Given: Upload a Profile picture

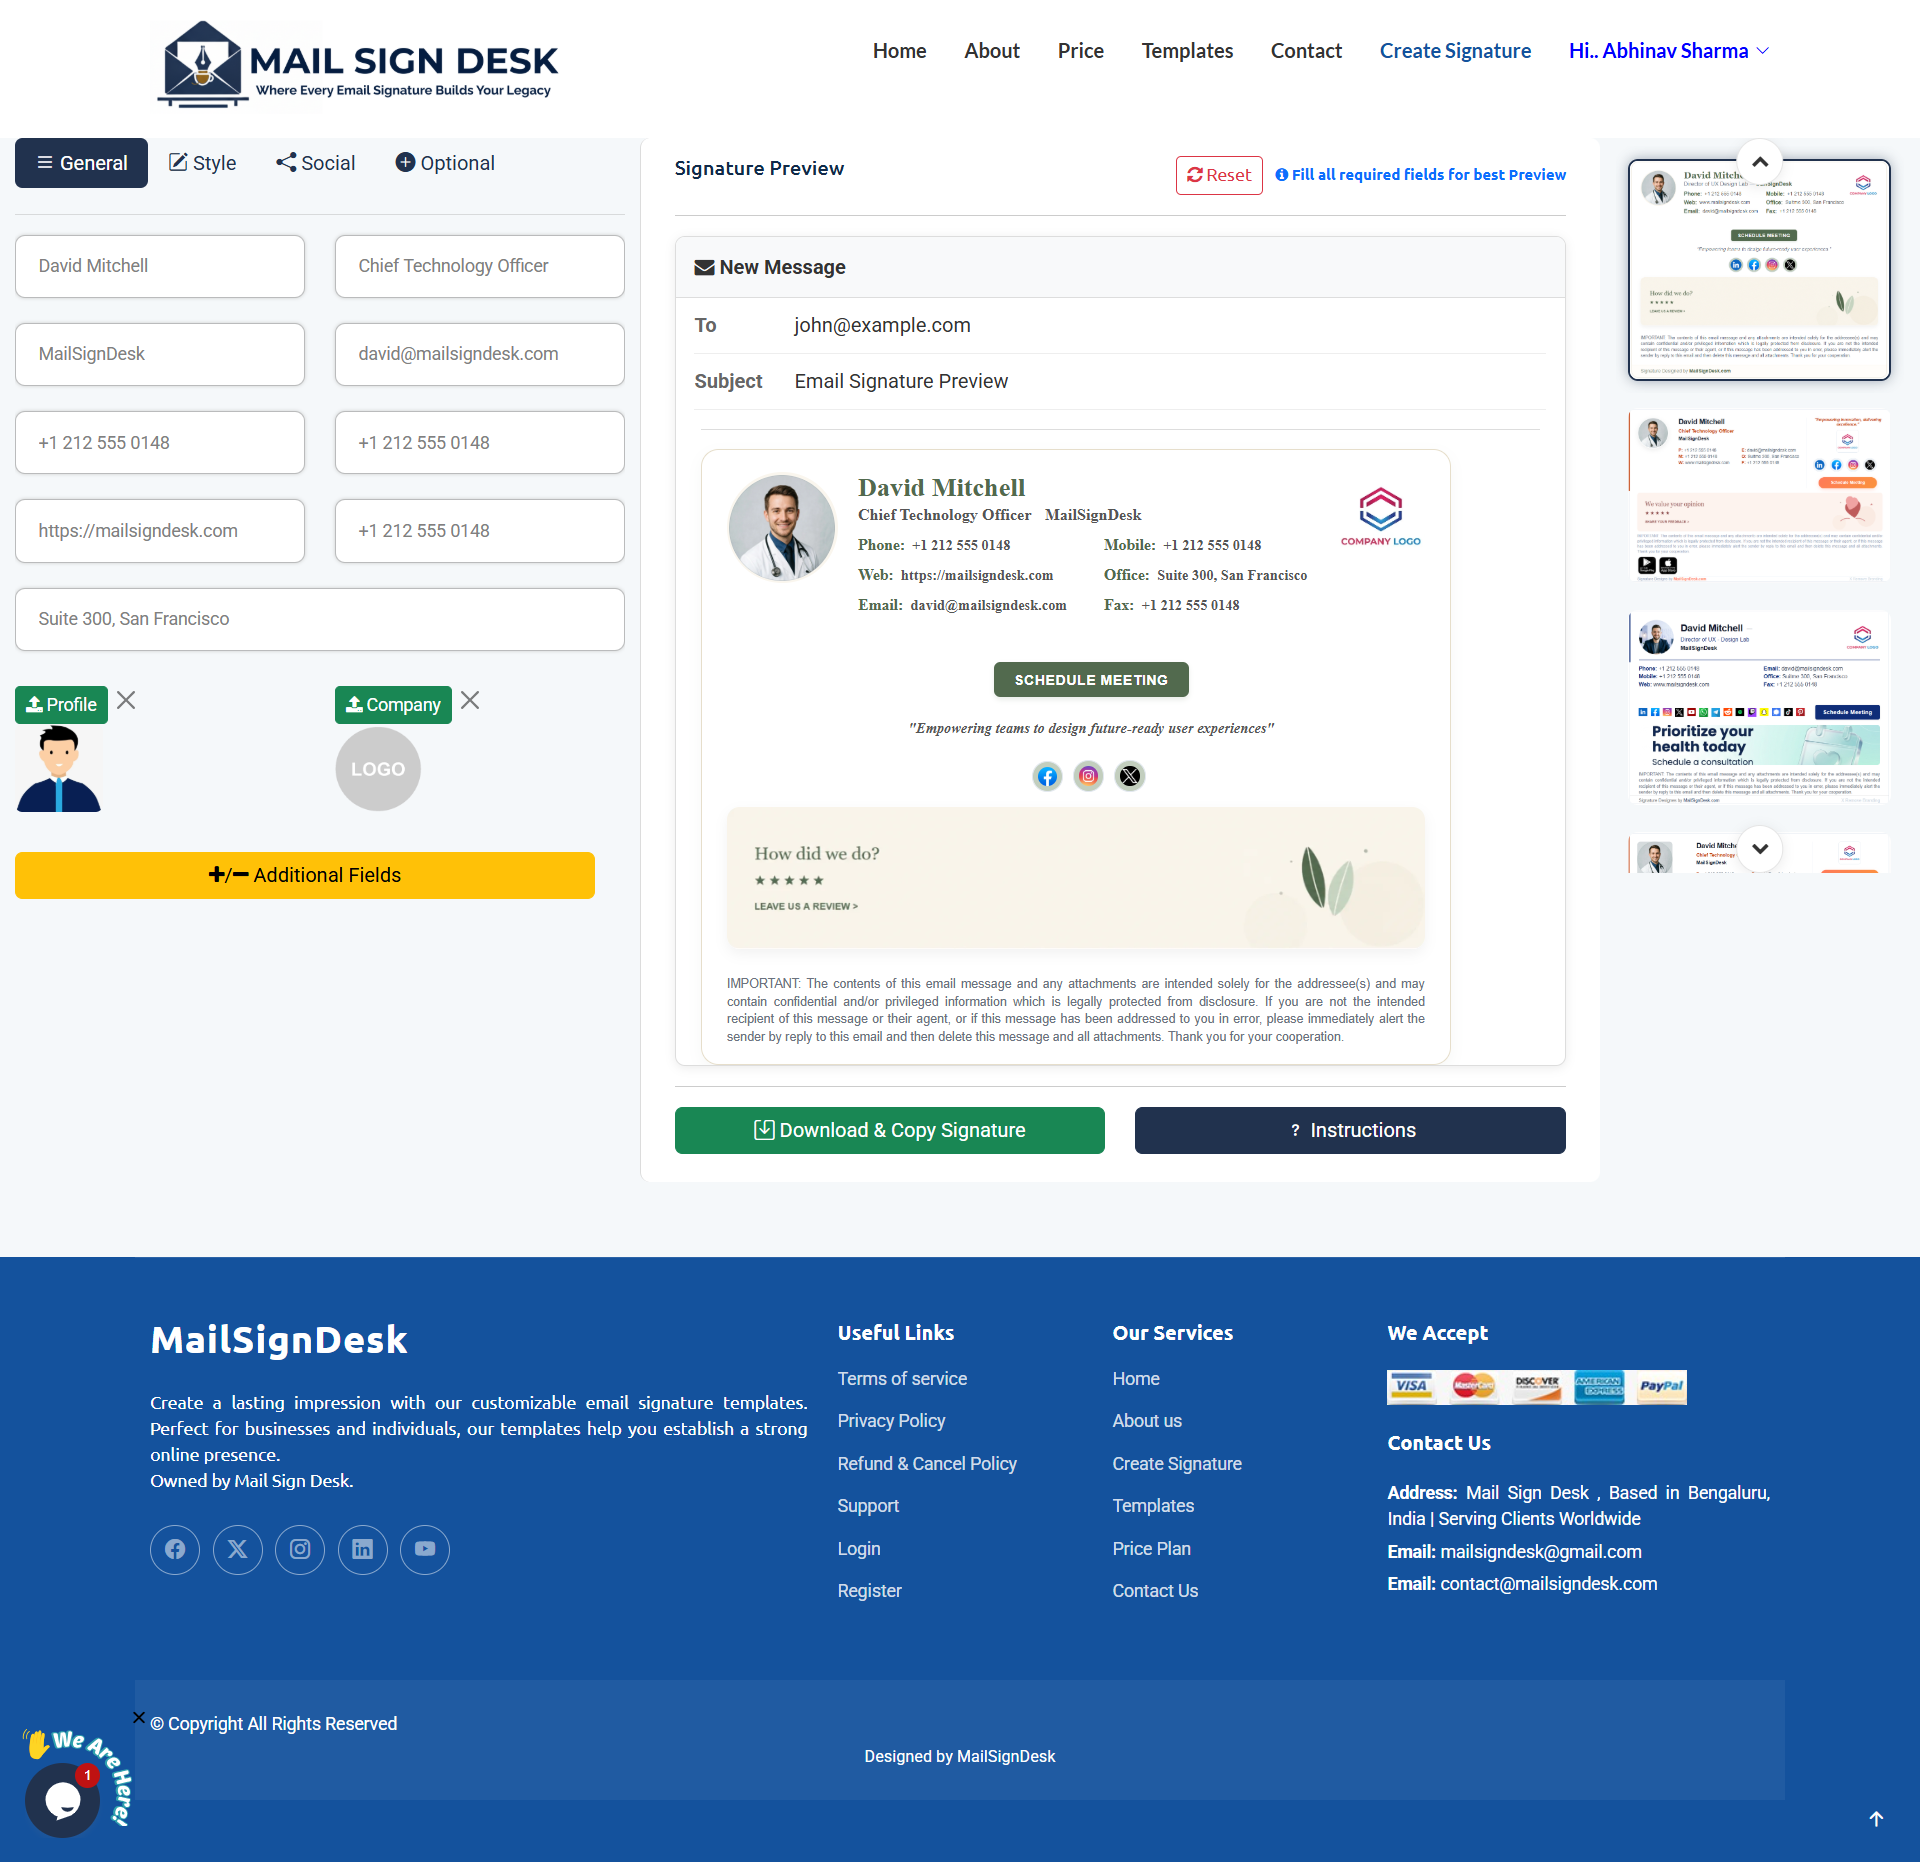Looking at the screenshot, I should coord(61,705).
